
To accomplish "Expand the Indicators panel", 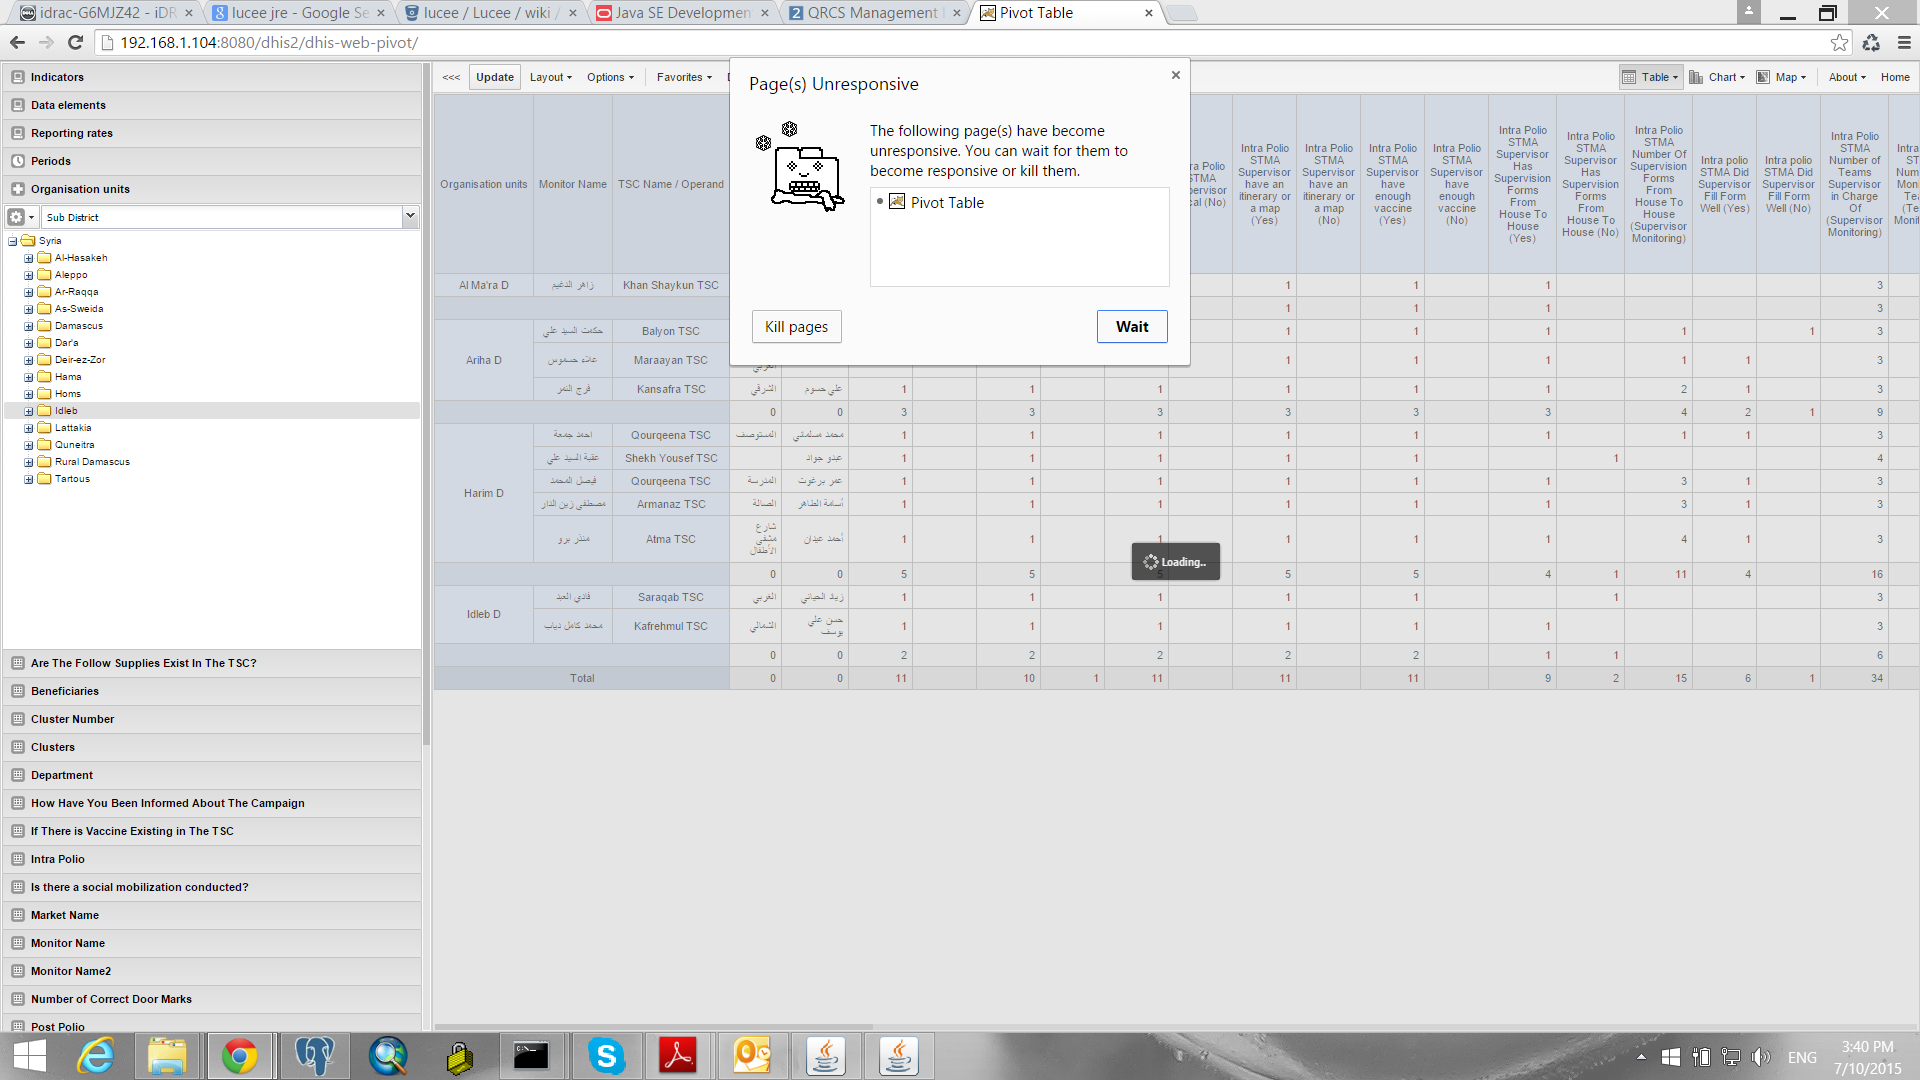I will [x=57, y=77].
